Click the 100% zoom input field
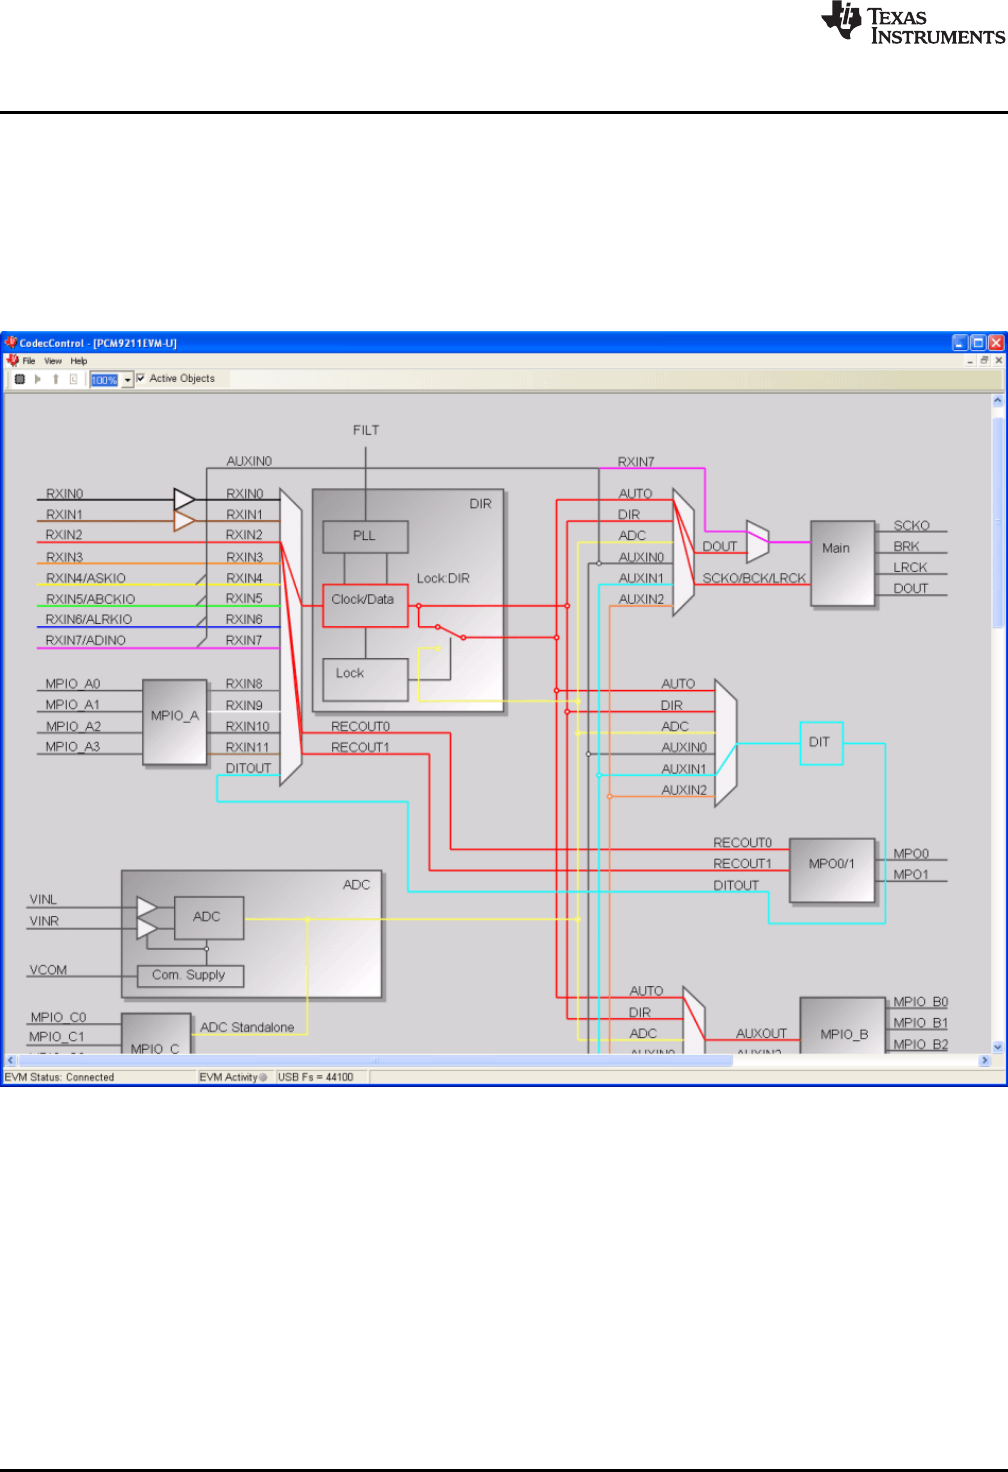 [x=105, y=380]
